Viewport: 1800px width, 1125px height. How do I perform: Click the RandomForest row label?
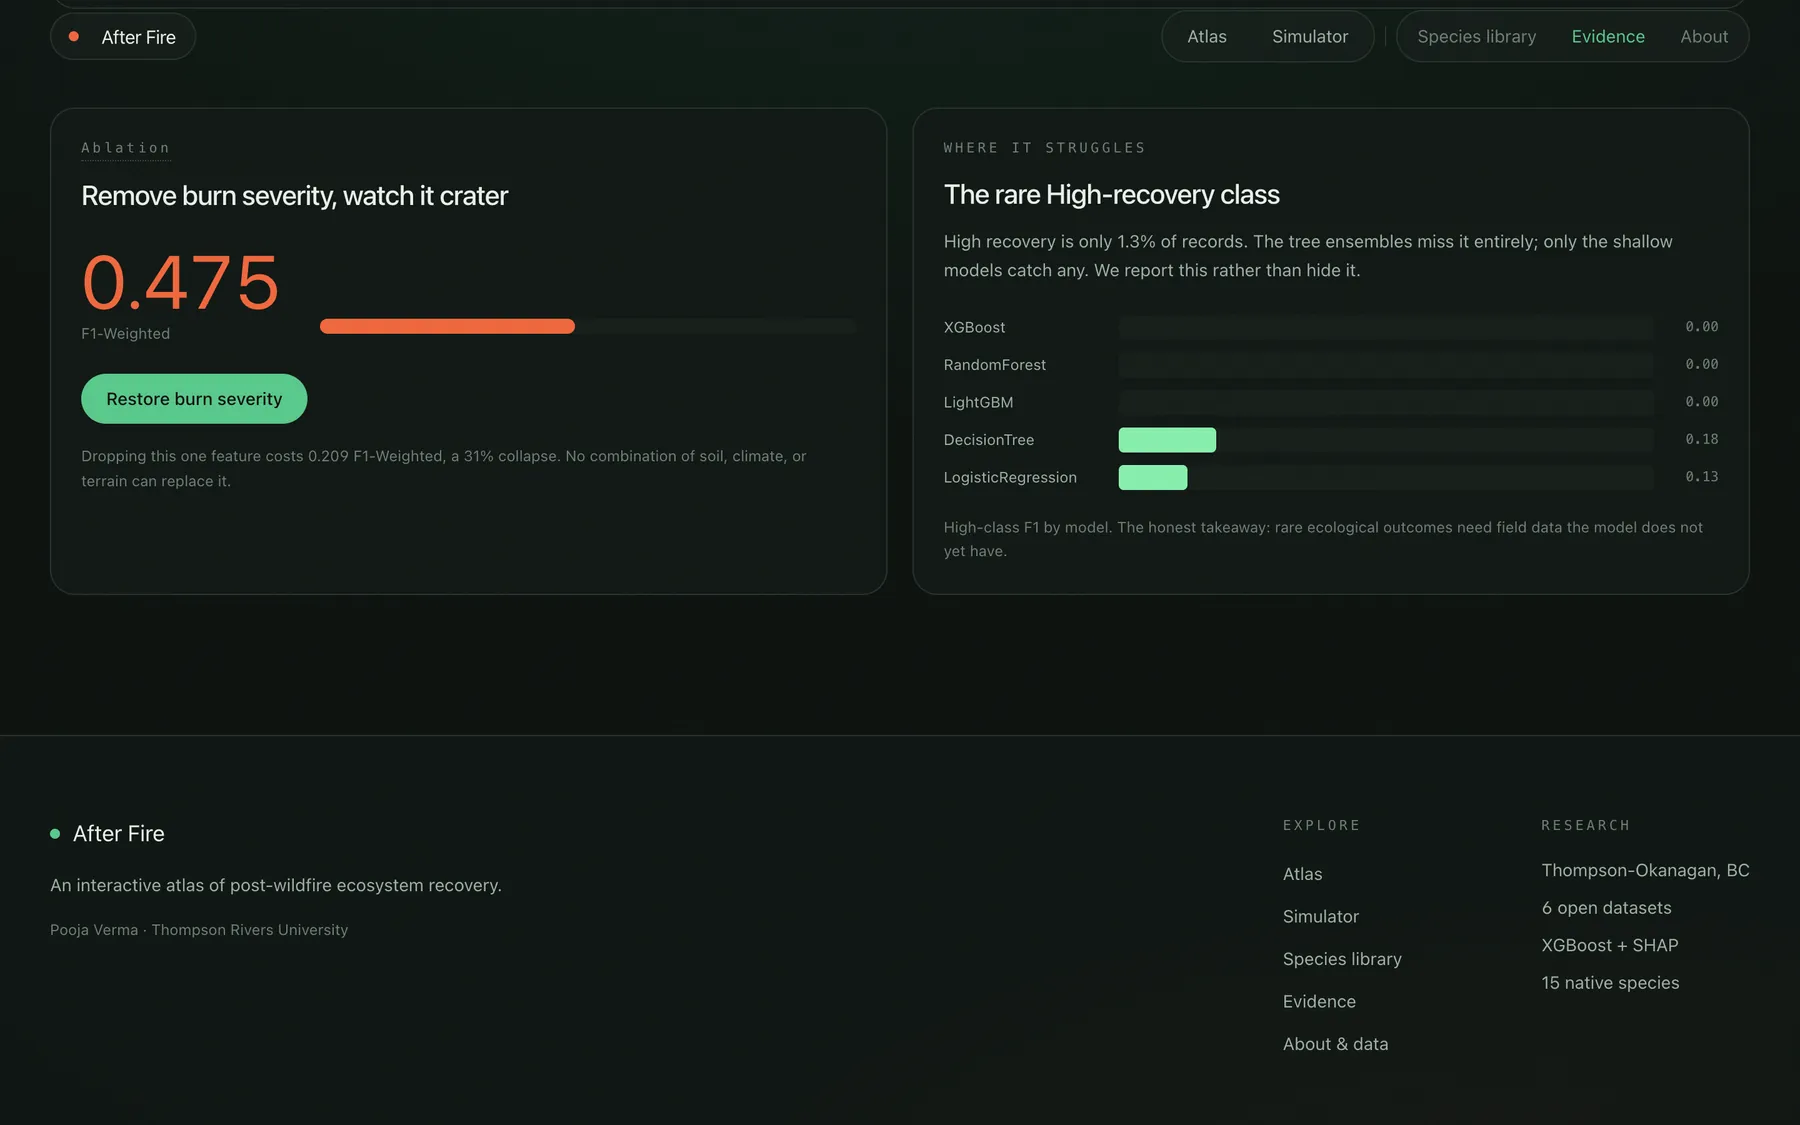pyautogui.click(x=994, y=365)
